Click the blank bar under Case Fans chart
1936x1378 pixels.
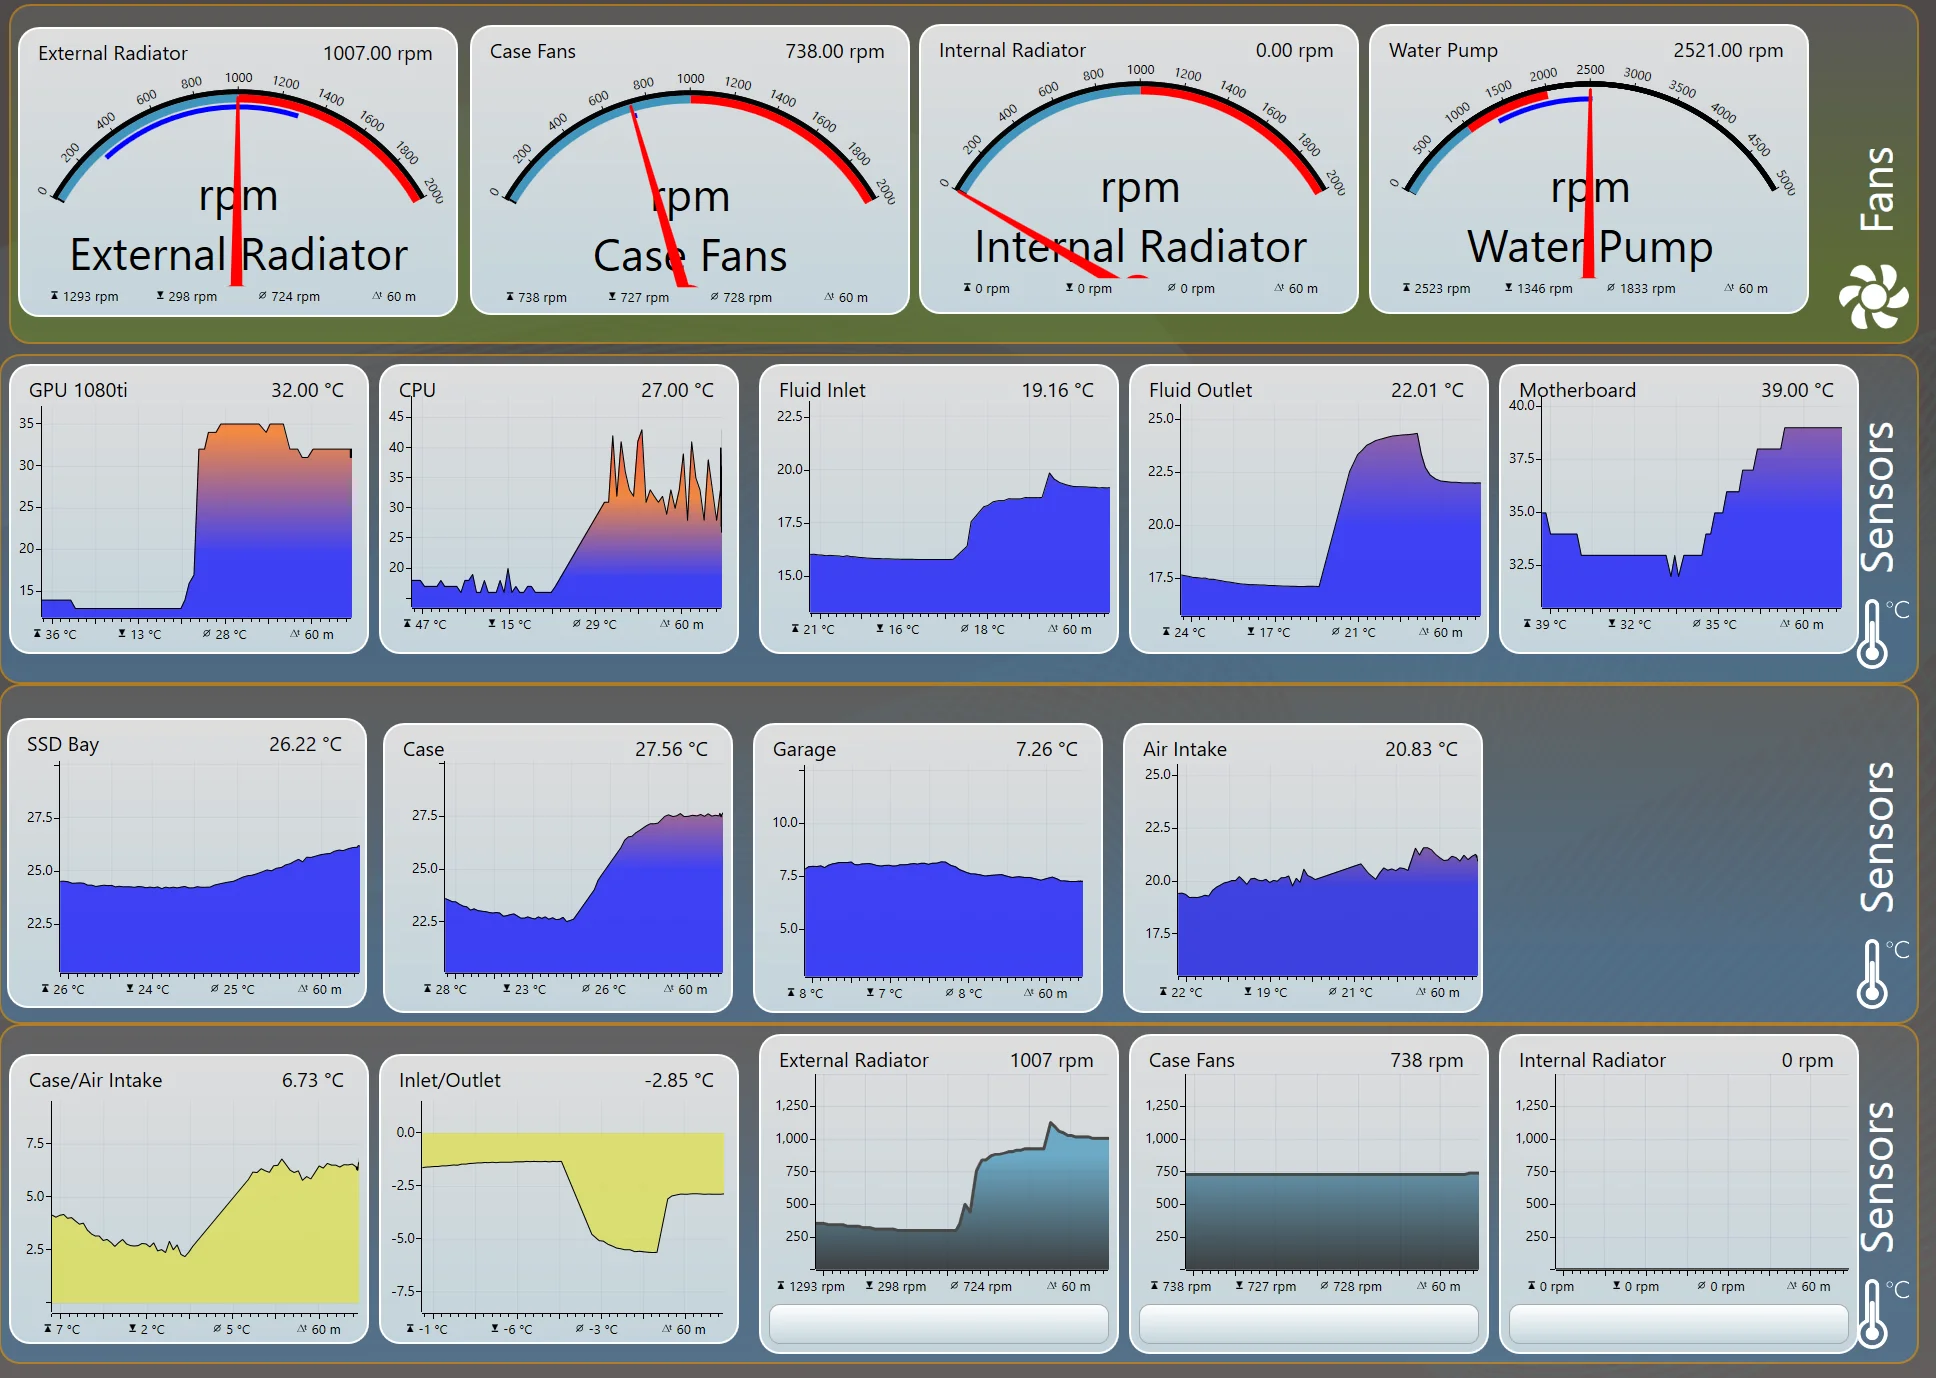point(1309,1324)
